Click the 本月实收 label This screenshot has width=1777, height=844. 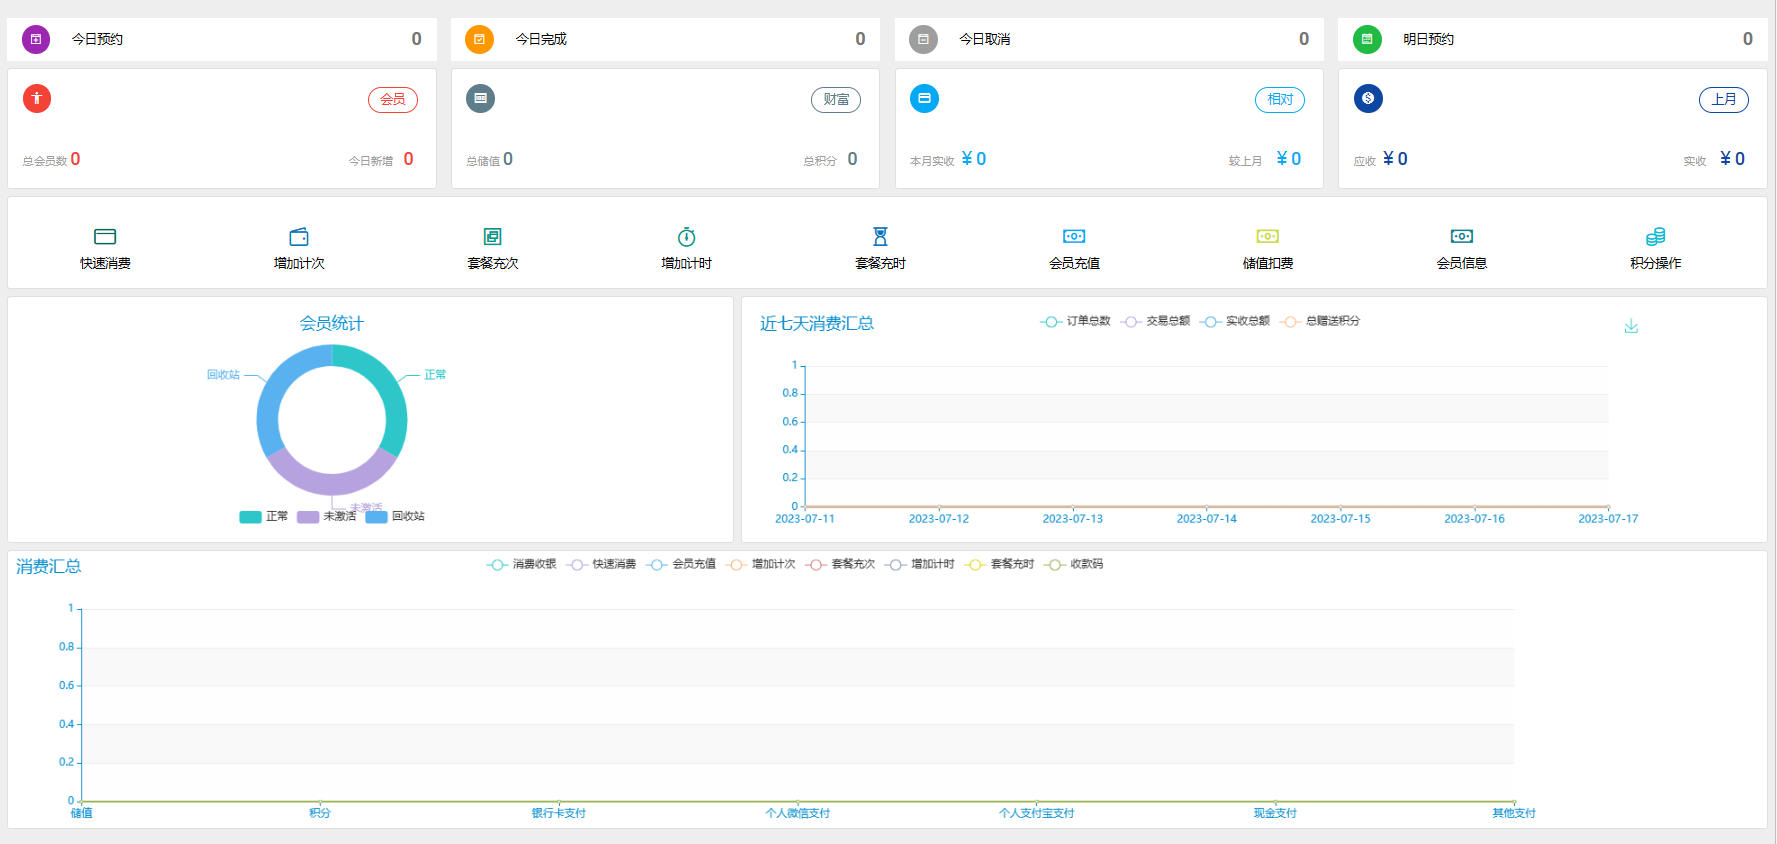coord(932,161)
